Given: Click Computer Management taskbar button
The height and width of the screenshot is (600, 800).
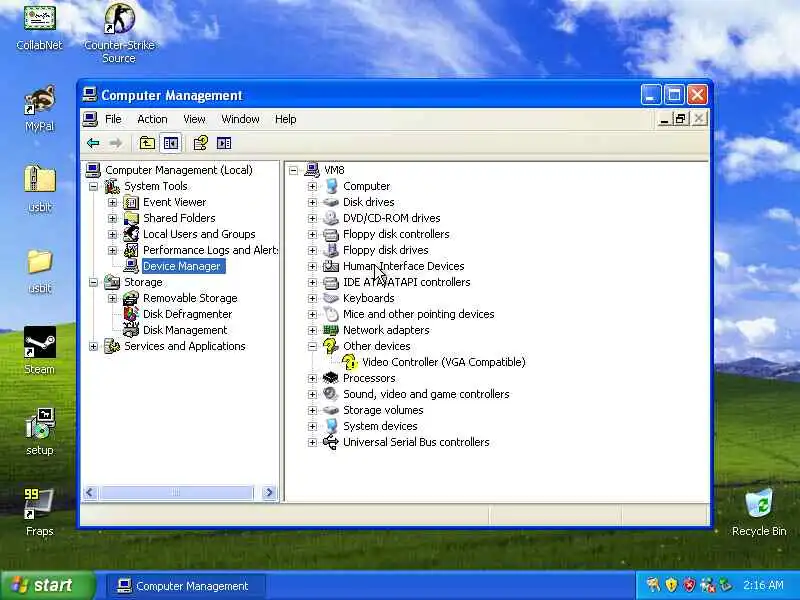Looking at the screenshot, I should [186, 586].
